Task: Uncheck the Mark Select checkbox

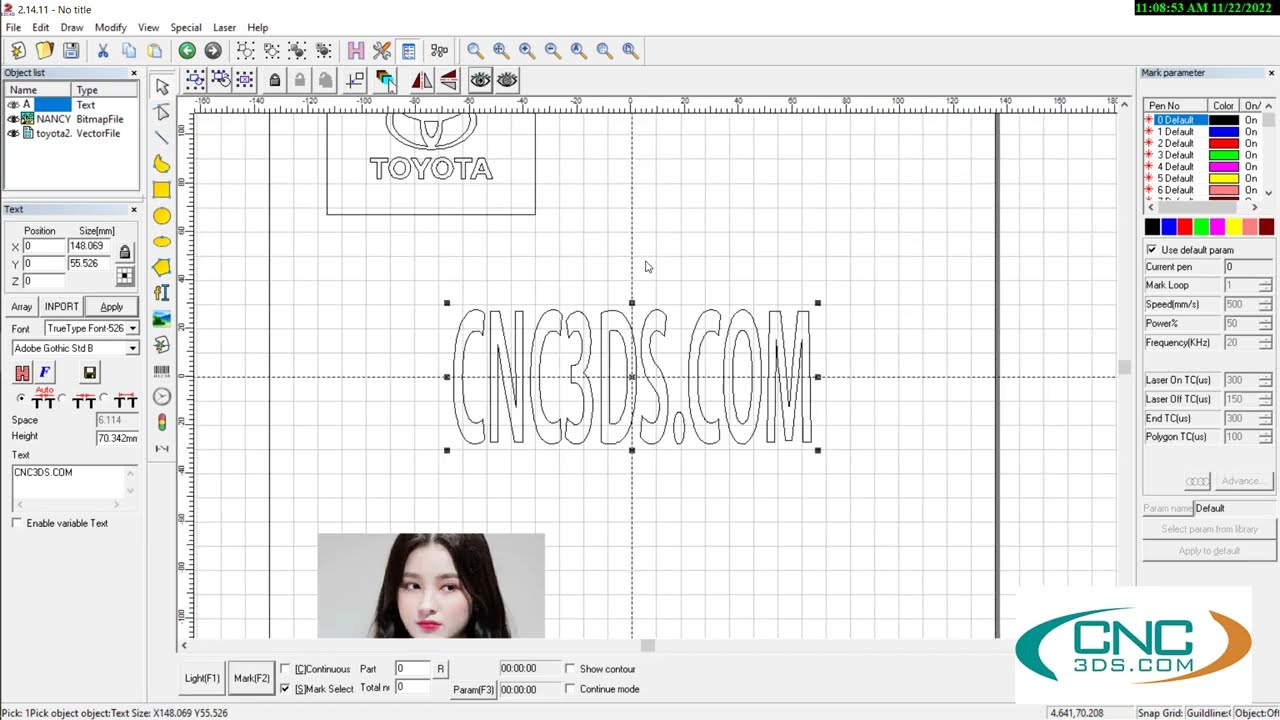Action: 286,689
